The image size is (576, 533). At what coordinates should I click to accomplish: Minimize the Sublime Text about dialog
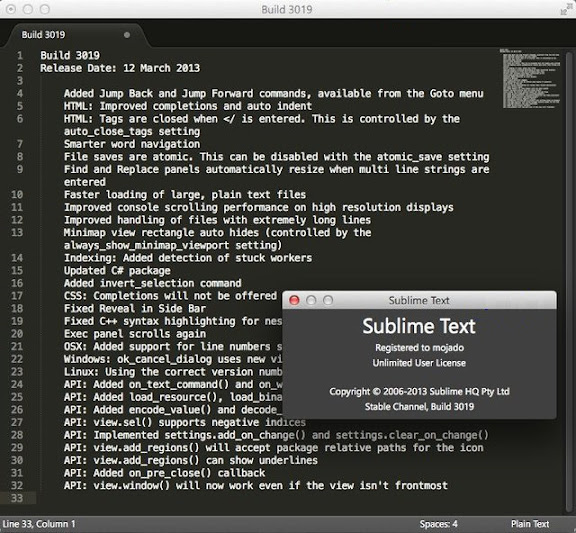[311, 300]
